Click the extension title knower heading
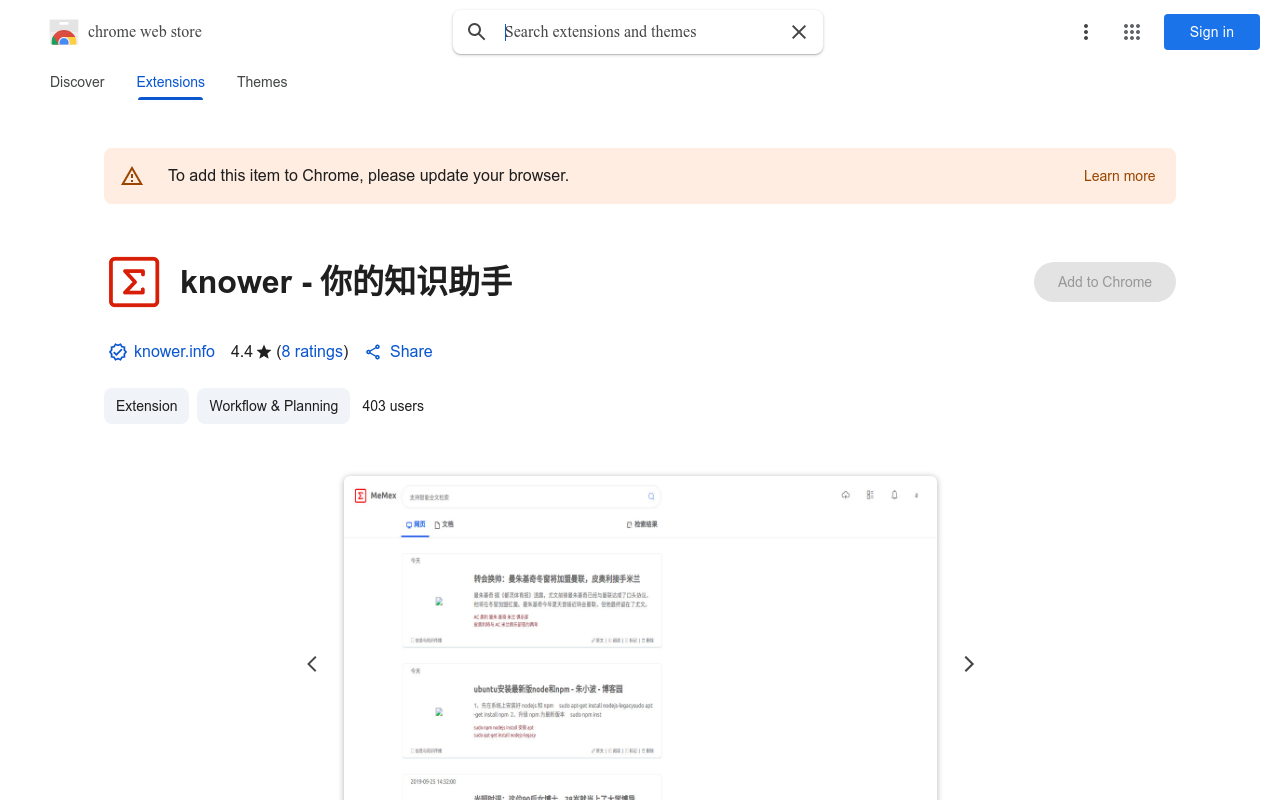The width and height of the screenshot is (1280, 800). (346, 282)
